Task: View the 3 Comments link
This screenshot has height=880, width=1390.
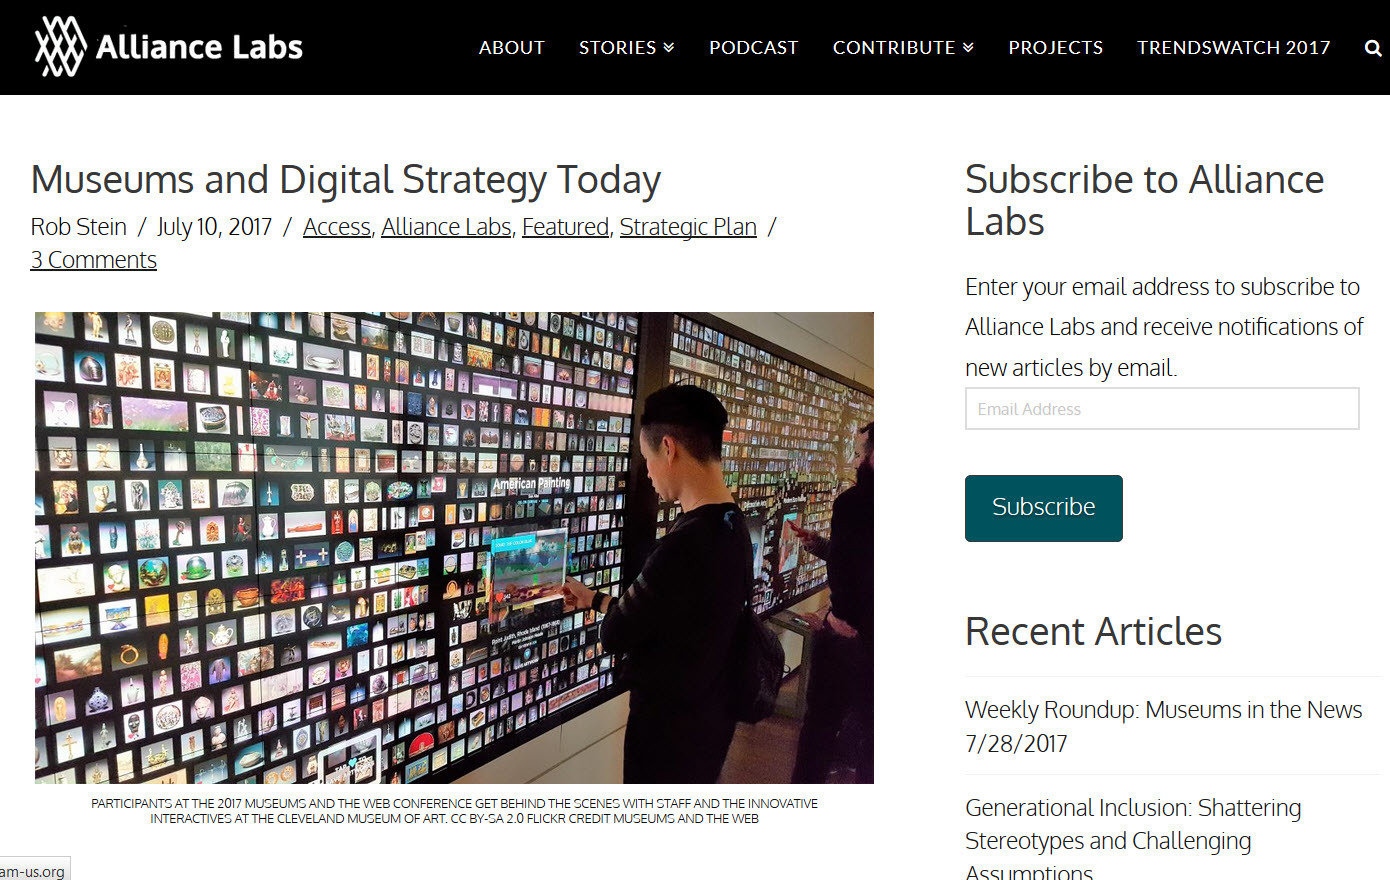Action: (x=94, y=260)
